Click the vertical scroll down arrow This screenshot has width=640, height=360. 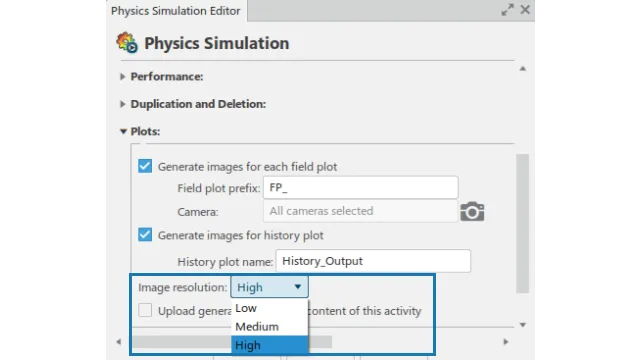click(522, 325)
